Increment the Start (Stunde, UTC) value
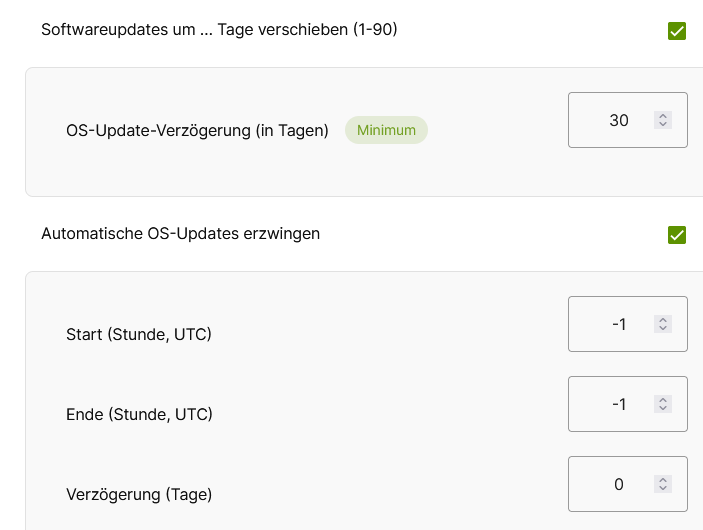 [663, 320]
